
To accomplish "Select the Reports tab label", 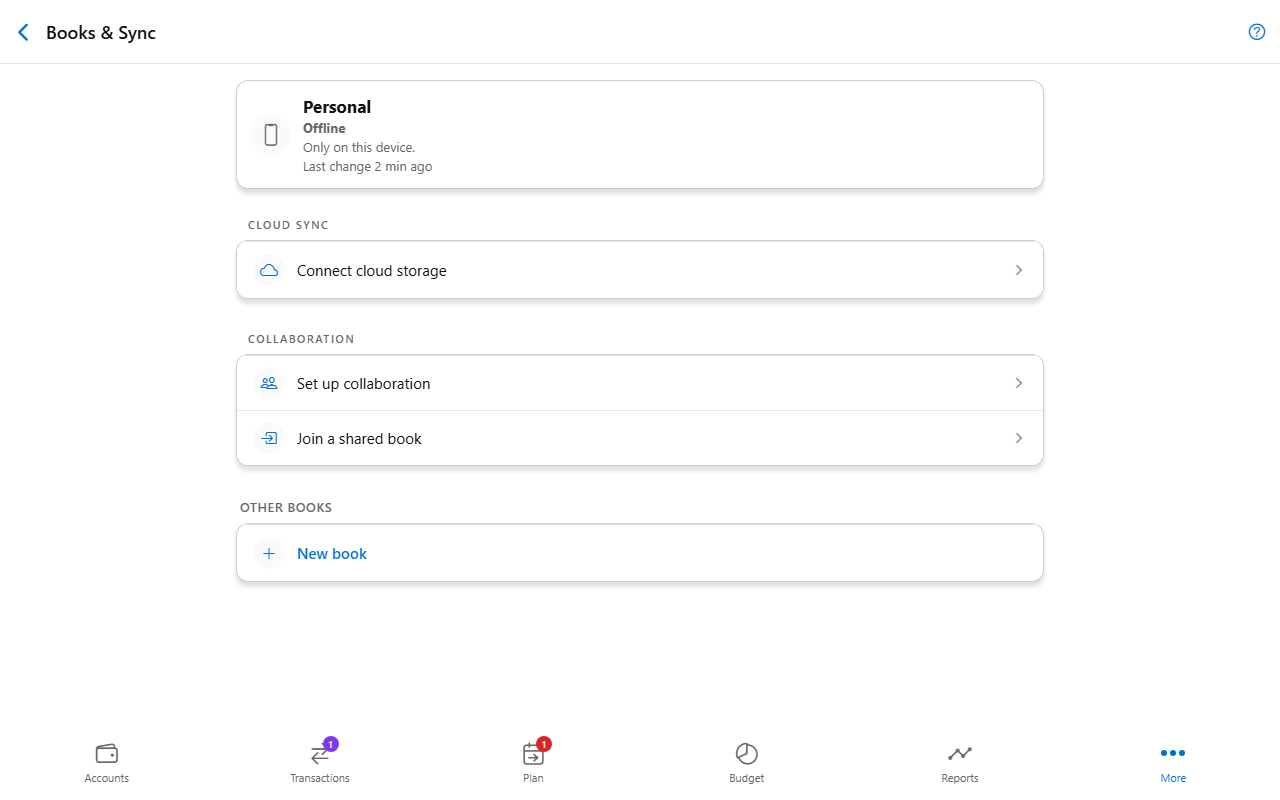I will 960,778.
